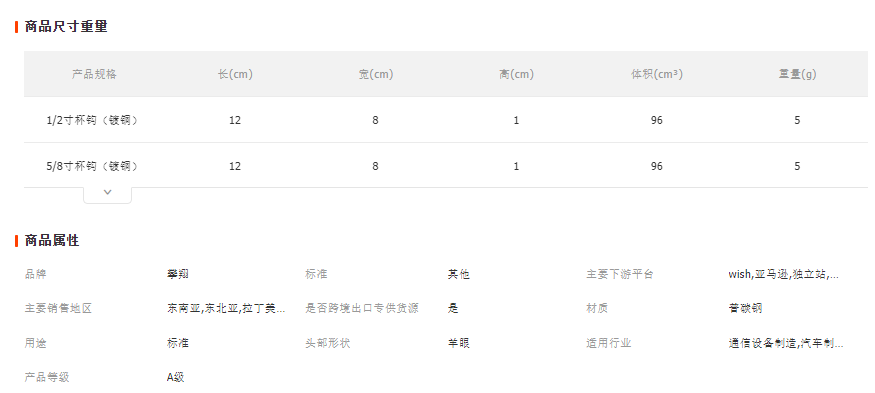Screen dimensions: 875x393
Task: Click the truncated 主要下游平台 value wish,亚马逊
Action: [x=783, y=274]
